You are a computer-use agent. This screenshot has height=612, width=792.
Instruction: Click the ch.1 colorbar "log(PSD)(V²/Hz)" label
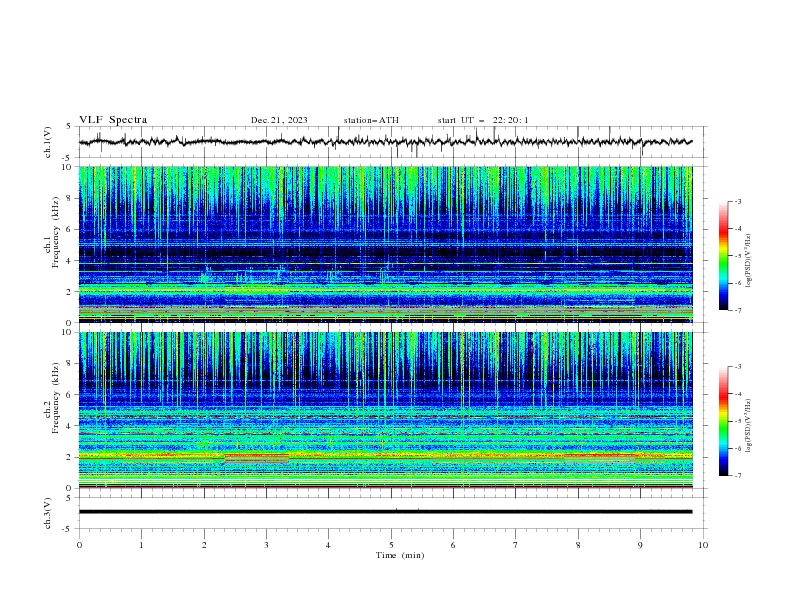[748, 261]
